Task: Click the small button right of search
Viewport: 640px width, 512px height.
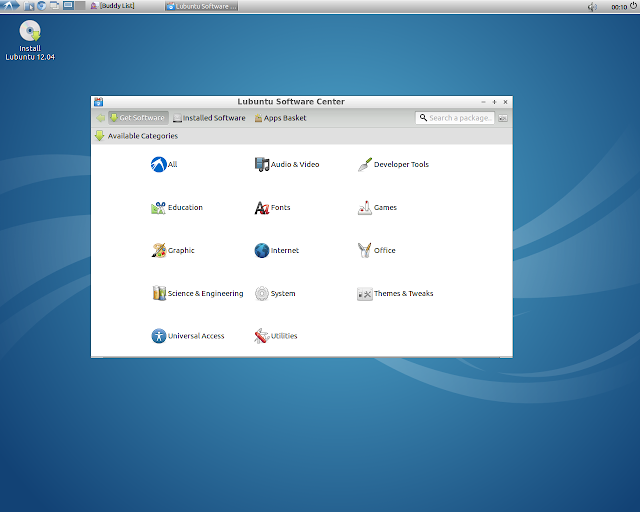Action: (x=503, y=118)
